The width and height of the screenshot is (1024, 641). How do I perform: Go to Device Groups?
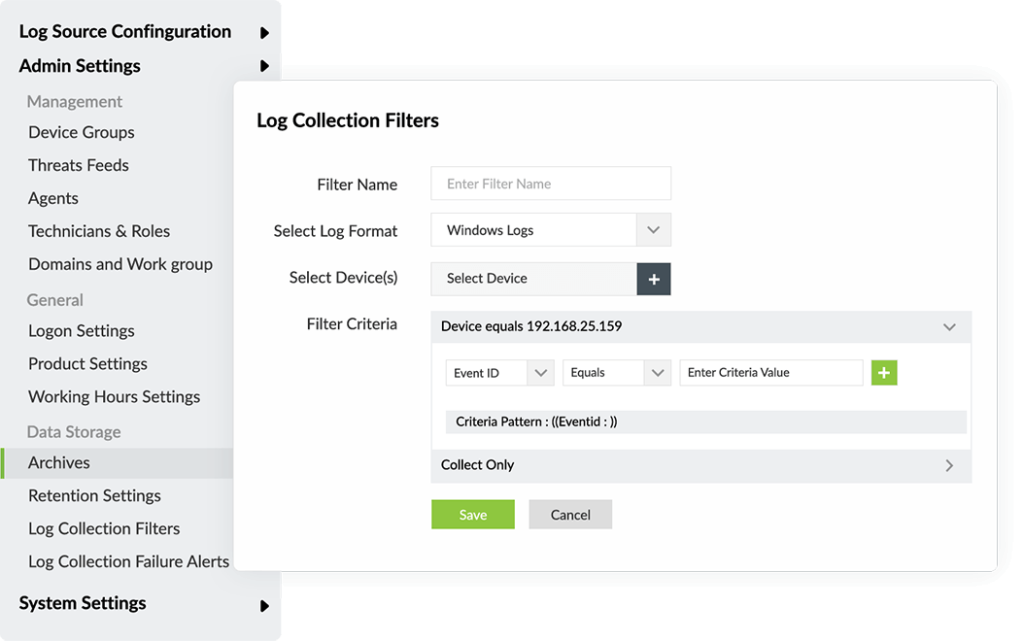(x=81, y=133)
